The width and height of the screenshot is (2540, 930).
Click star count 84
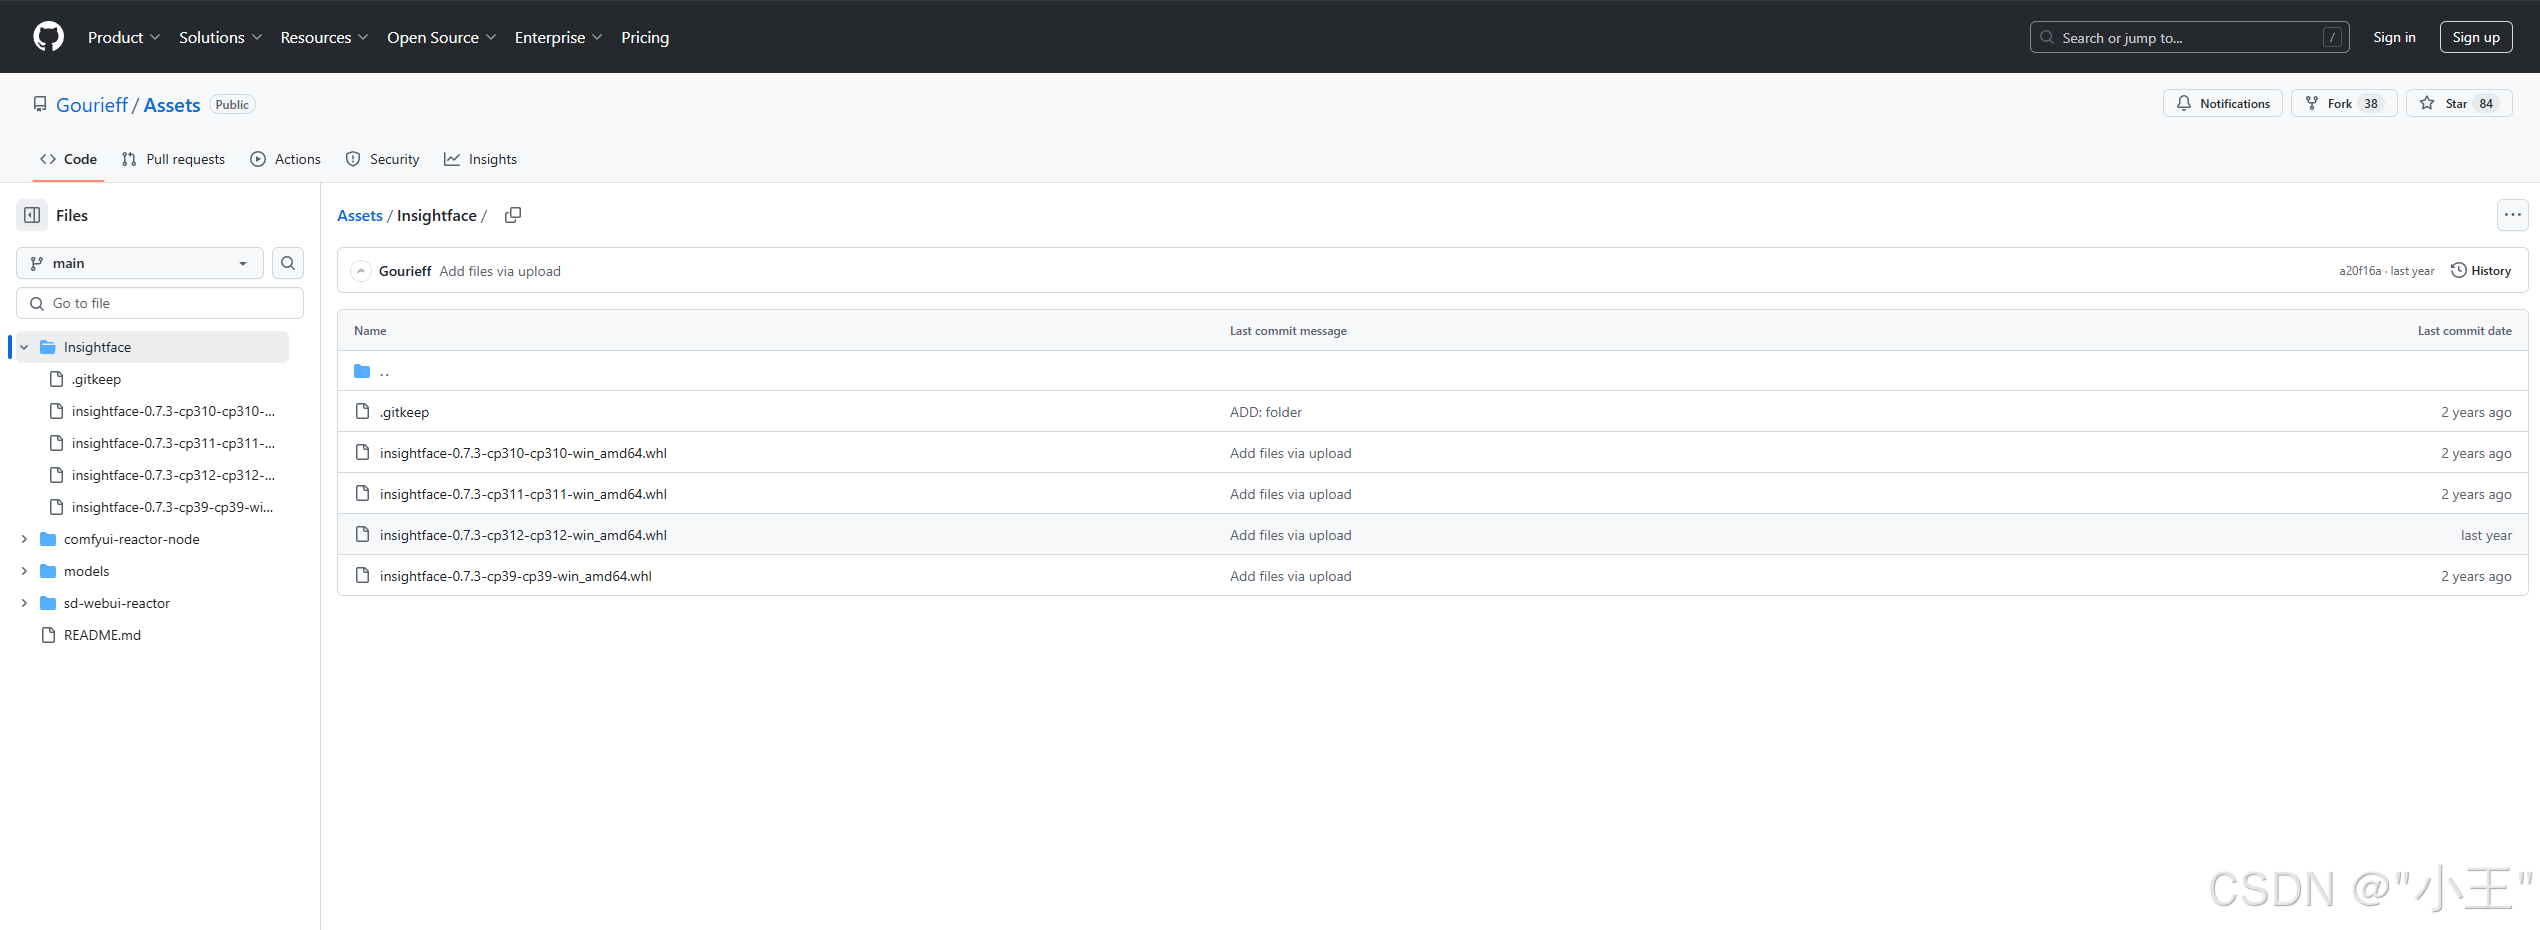pyautogui.click(x=2485, y=104)
